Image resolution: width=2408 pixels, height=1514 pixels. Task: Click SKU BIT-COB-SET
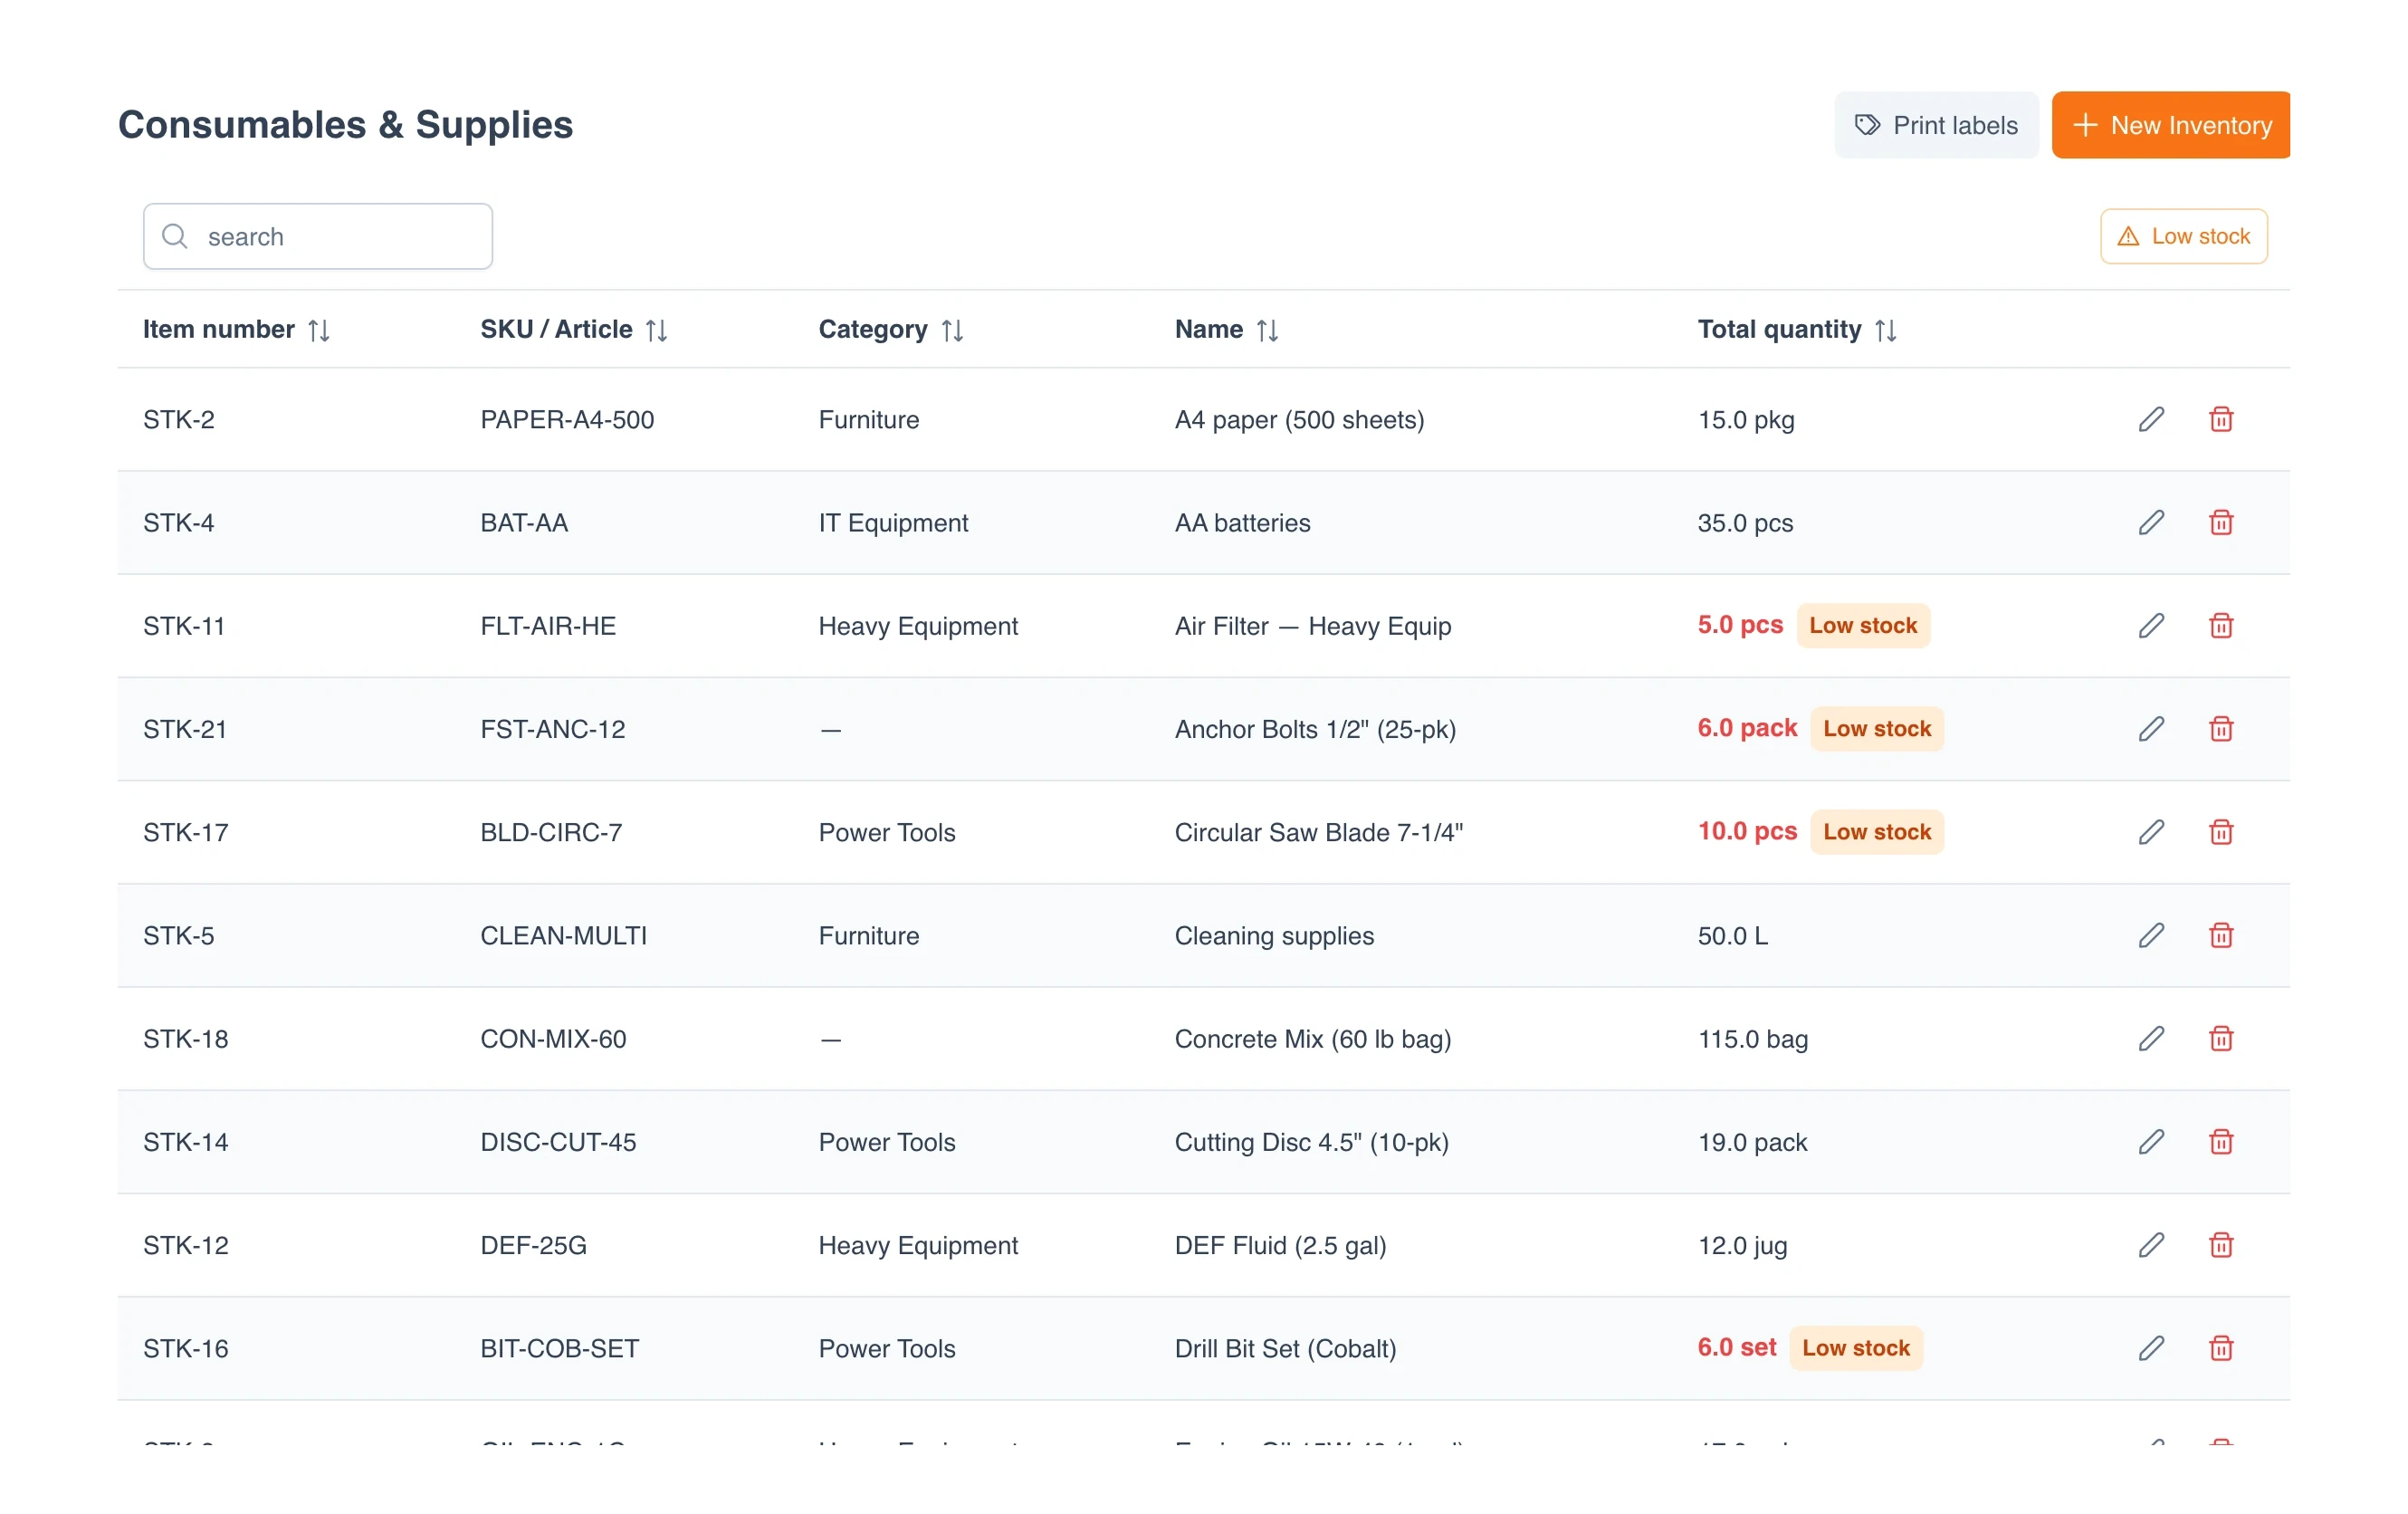click(x=560, y=1347)
